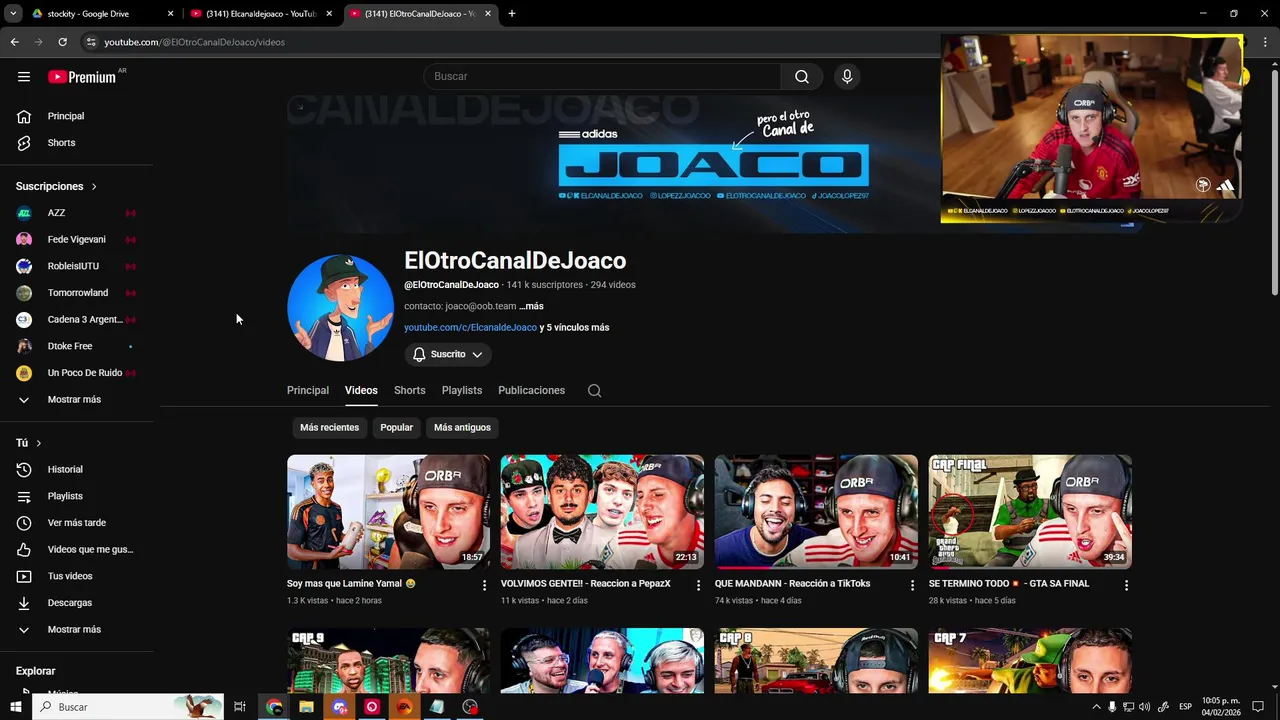
Task: Open y 5 vínculos más links
Action: (x=574, y=328)
